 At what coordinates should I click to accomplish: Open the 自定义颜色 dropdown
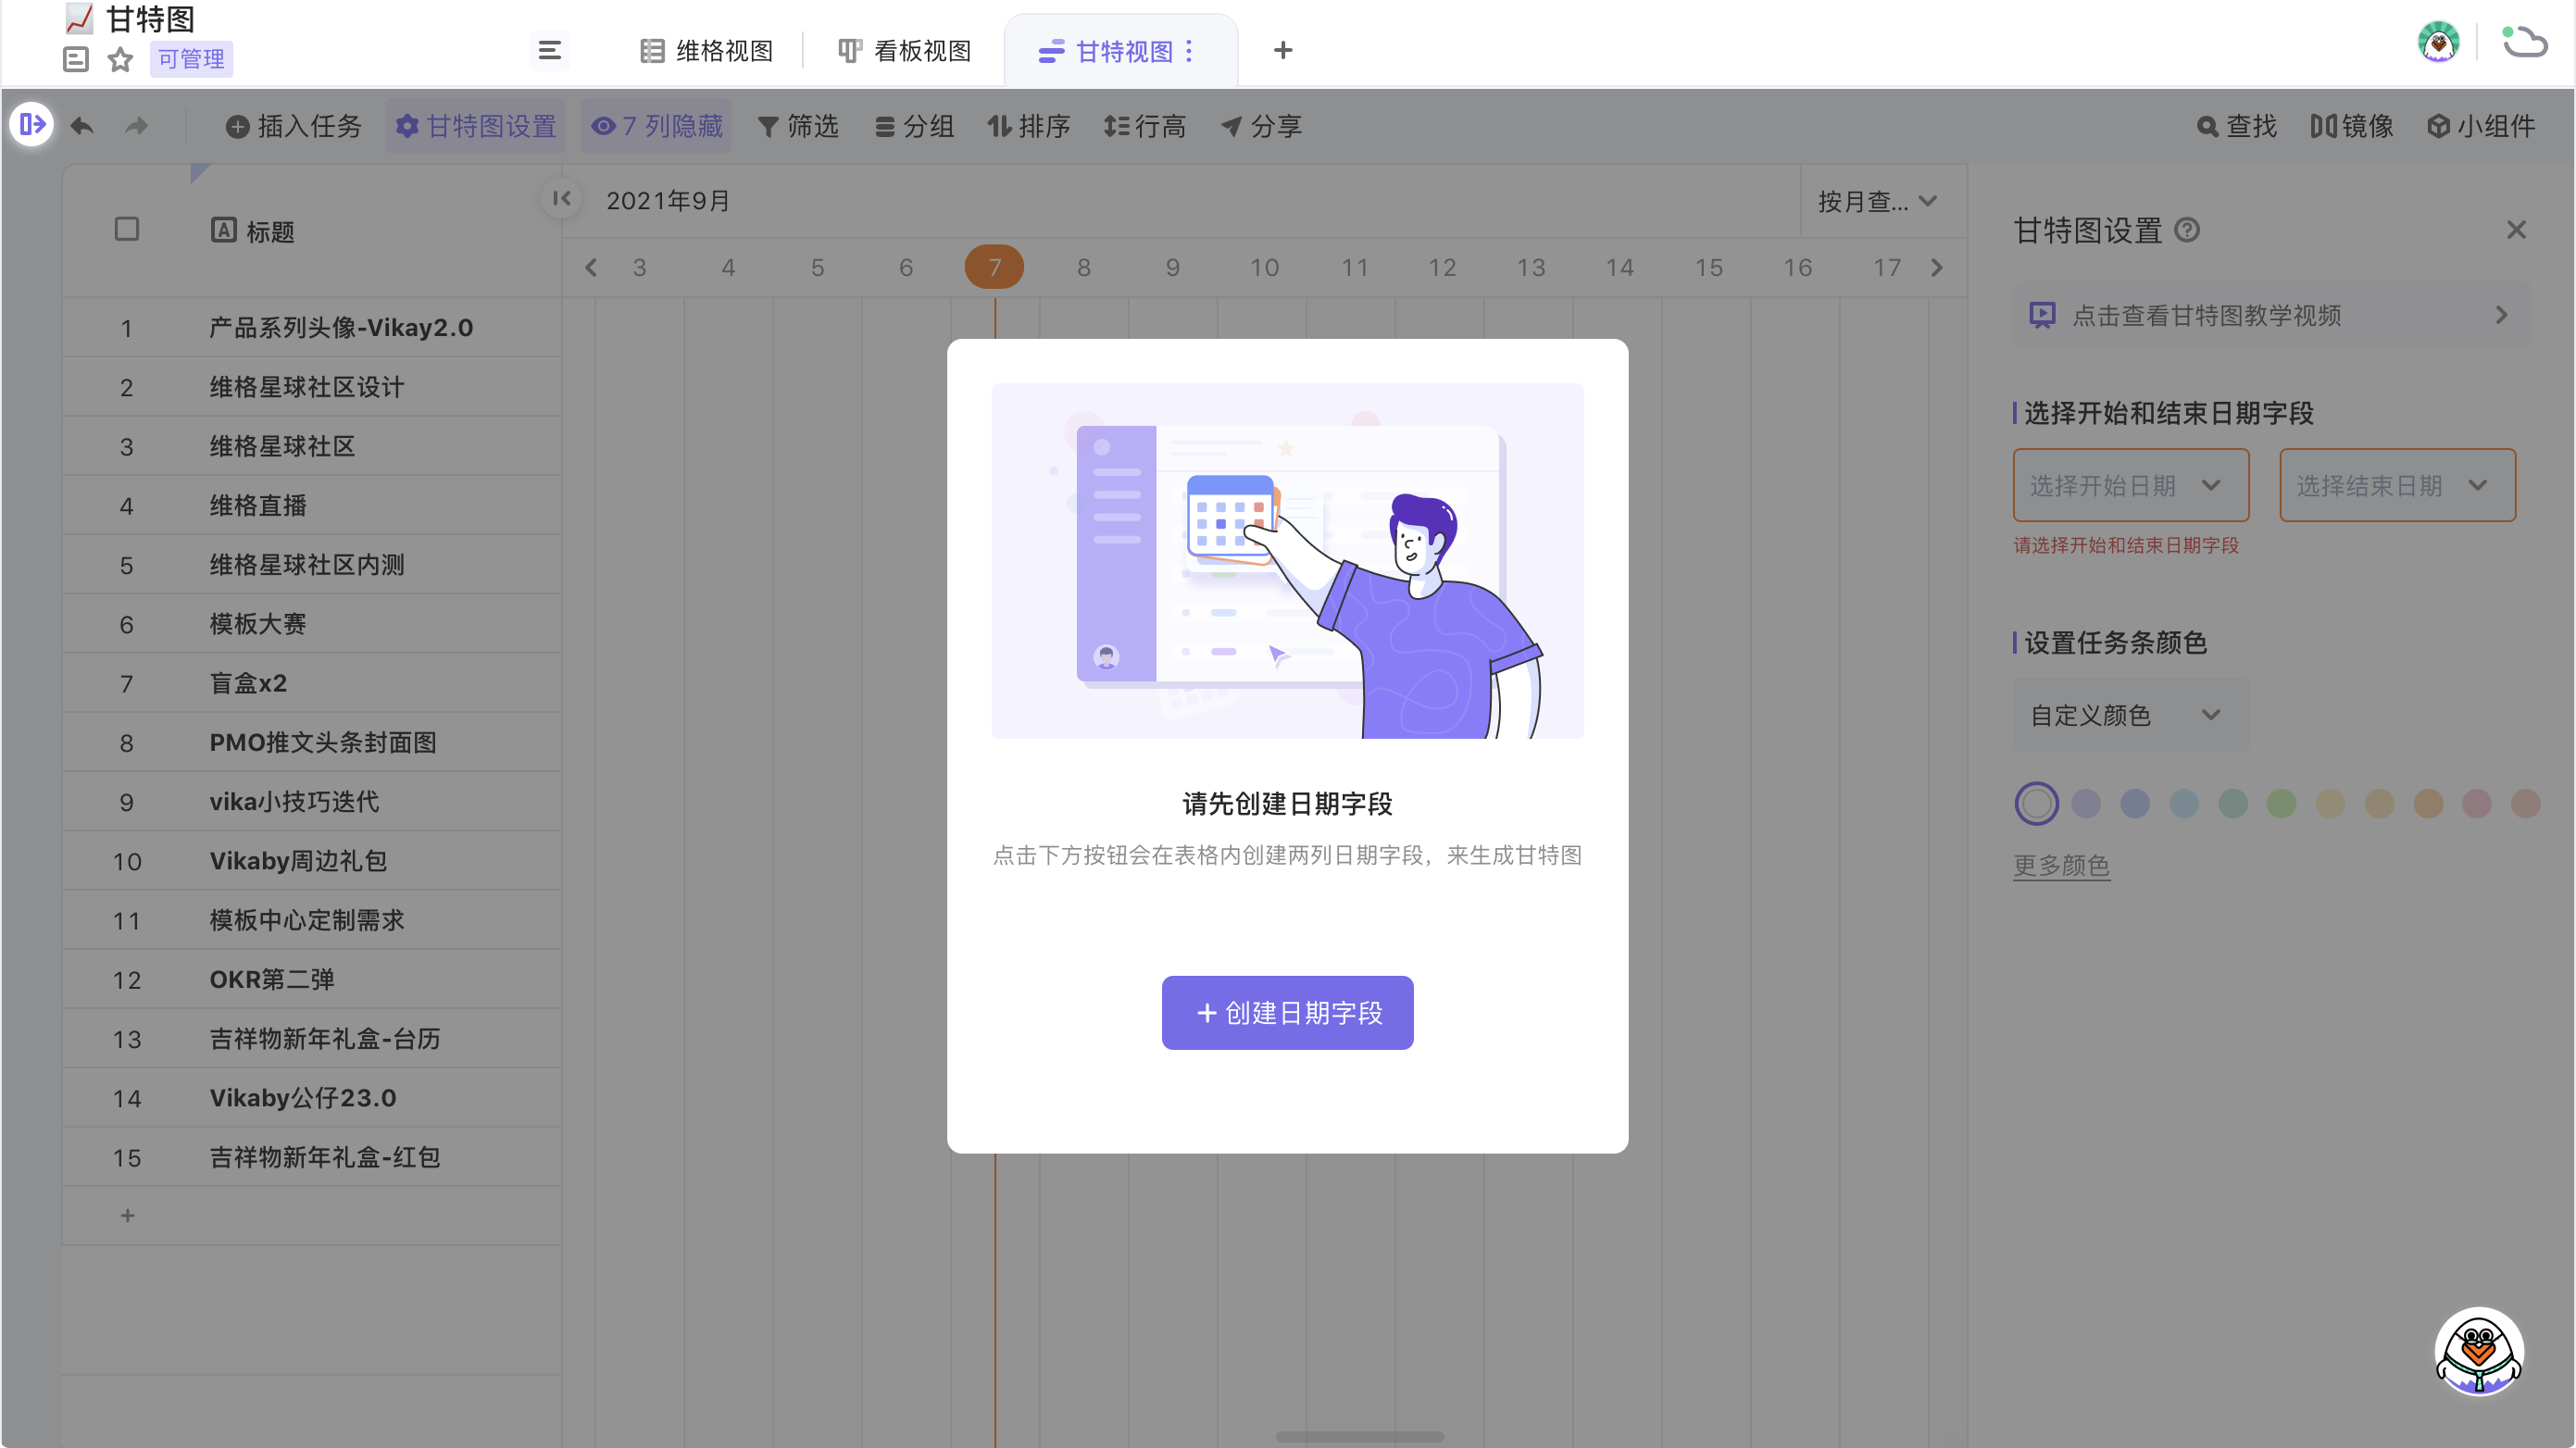click(2130, 715)
